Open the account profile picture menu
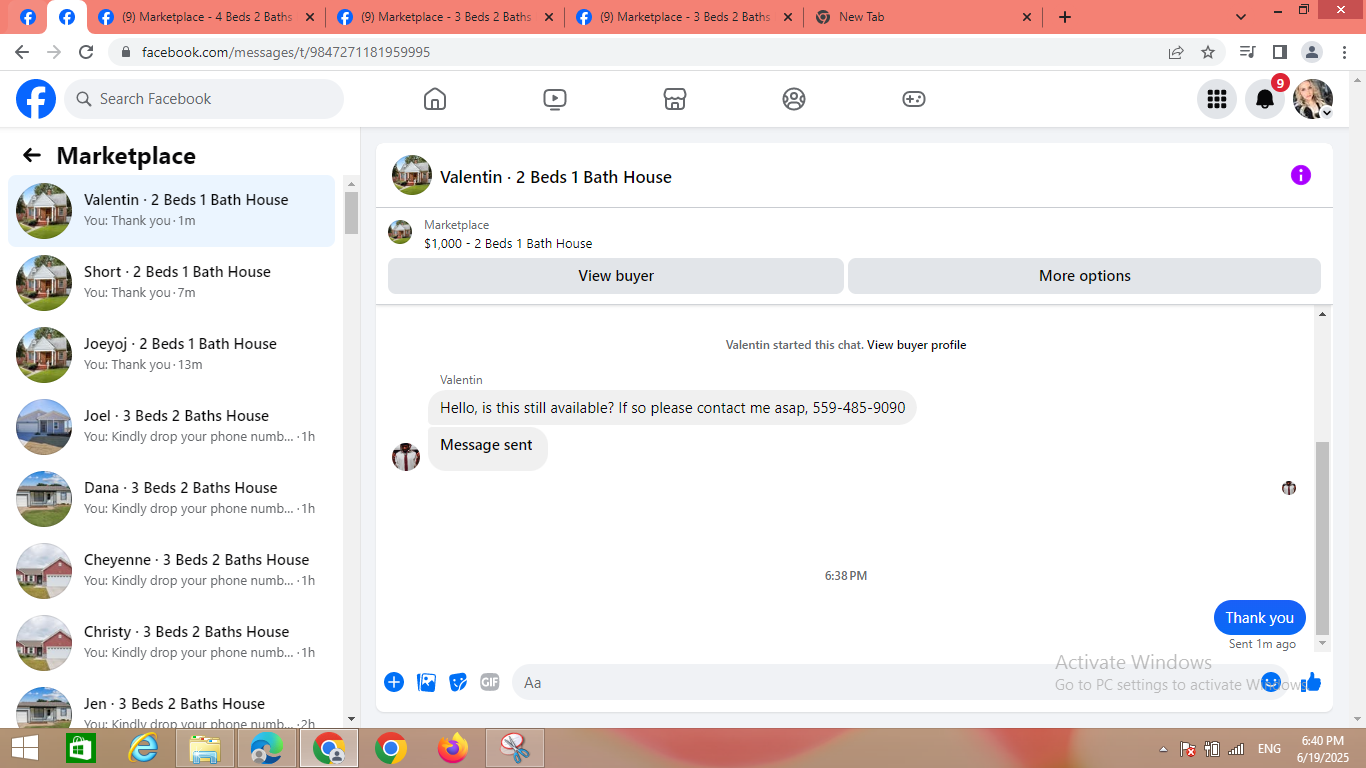 (x=1313, y=99)
